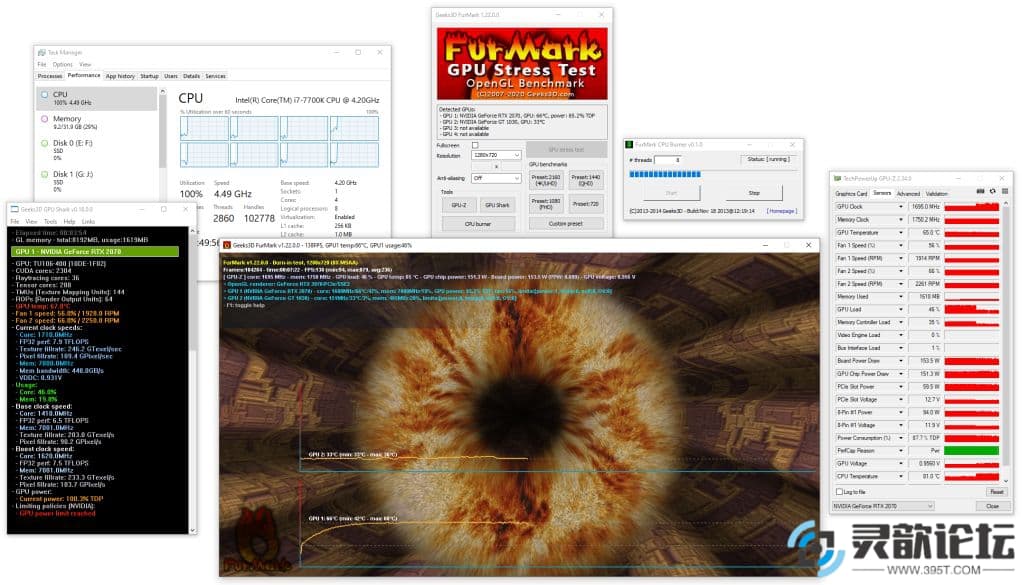Run the Preset:1440 (QHD) benchmark
Screen dimensions: 1024x585
pyautogui.click(x=586, y=180)
